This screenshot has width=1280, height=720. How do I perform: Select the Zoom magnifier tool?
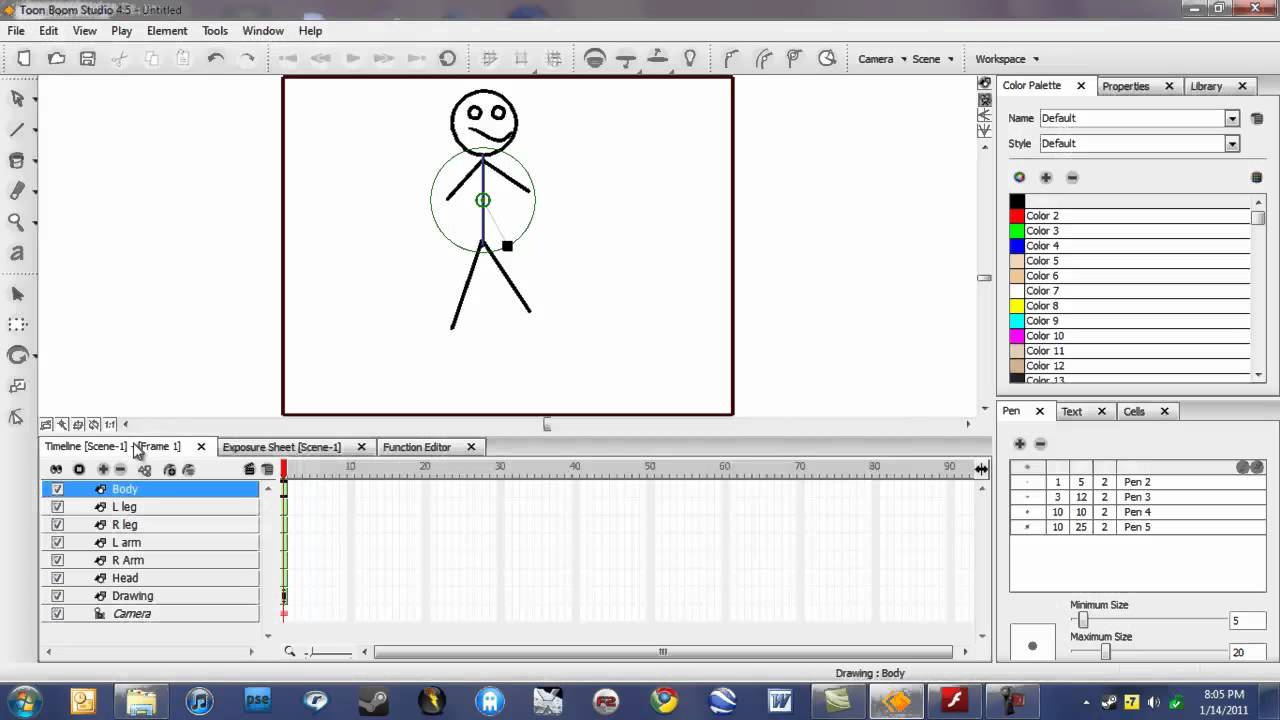[x=17, y=222]
